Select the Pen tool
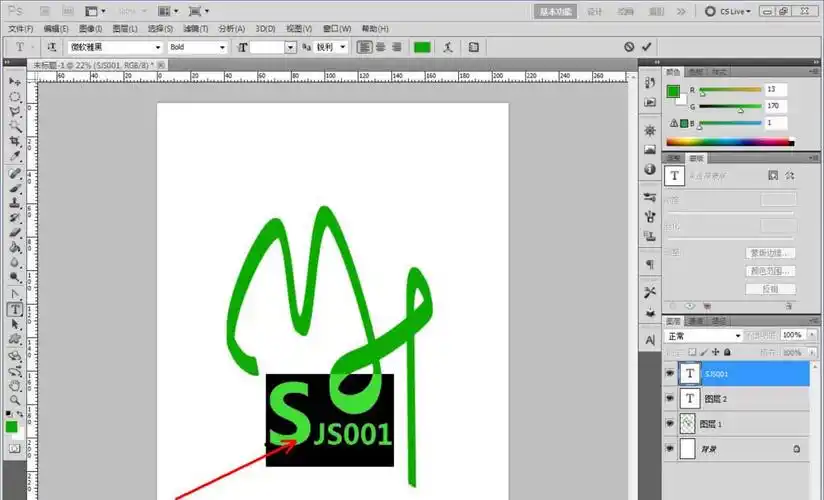 pos(15,294)
